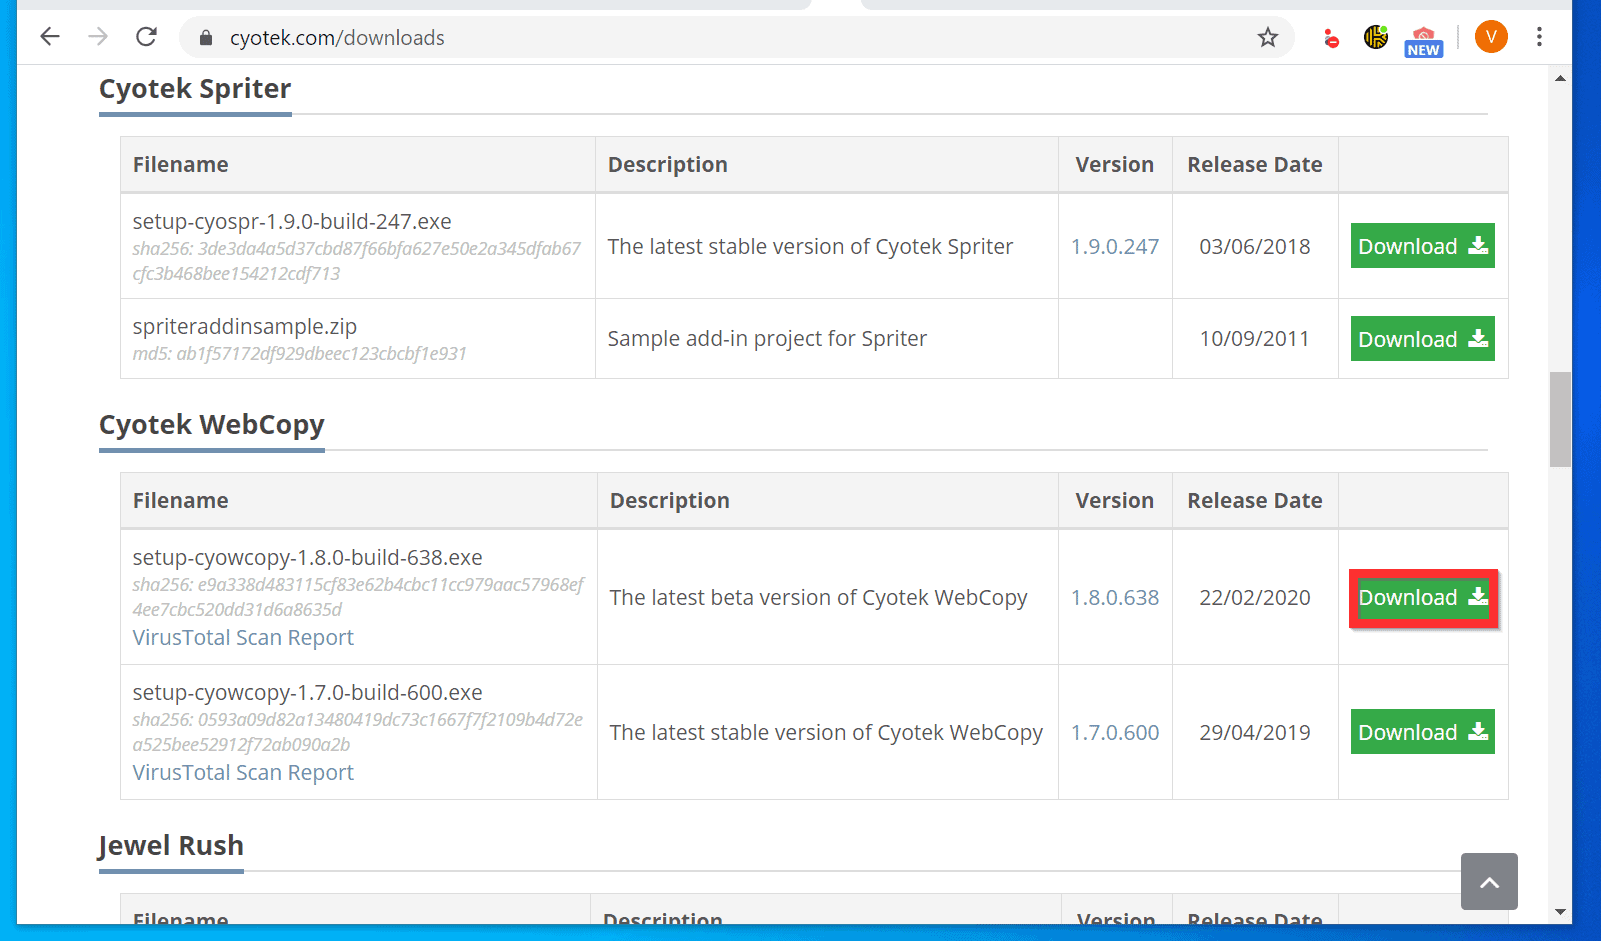The image size is (1601, 941).
Task: Click Release Date header in Spriter table
Action: (x=1255, y=165)
